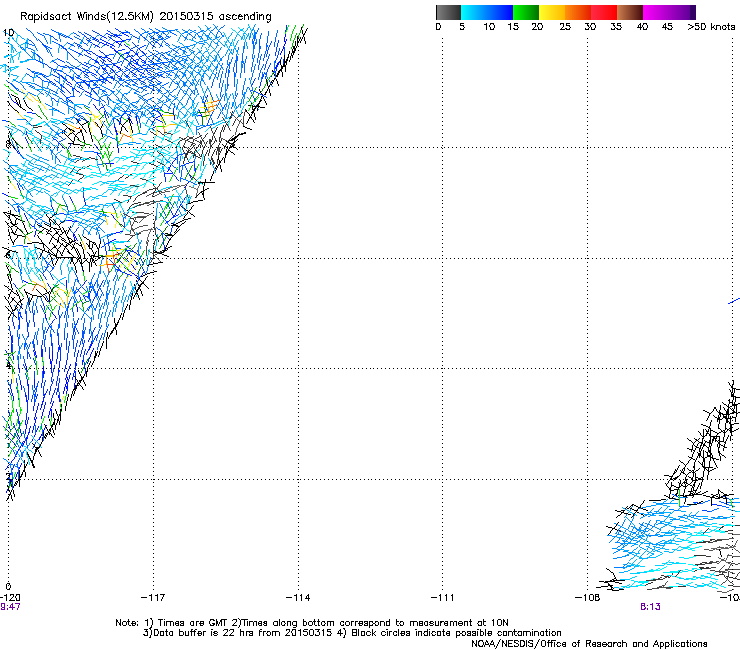Click the Rapidscat Winds title text
Viewport: 740px width, 650px height.
click(146, 17)
